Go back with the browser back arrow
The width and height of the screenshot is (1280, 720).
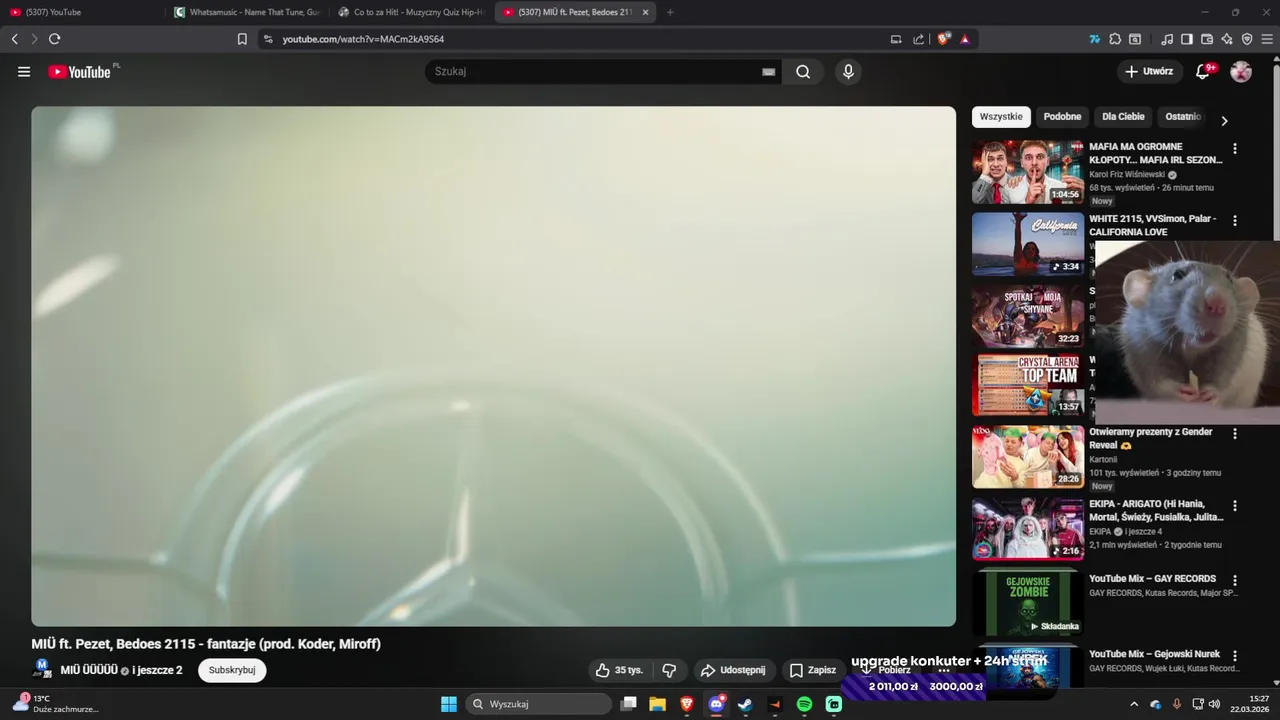14,39
